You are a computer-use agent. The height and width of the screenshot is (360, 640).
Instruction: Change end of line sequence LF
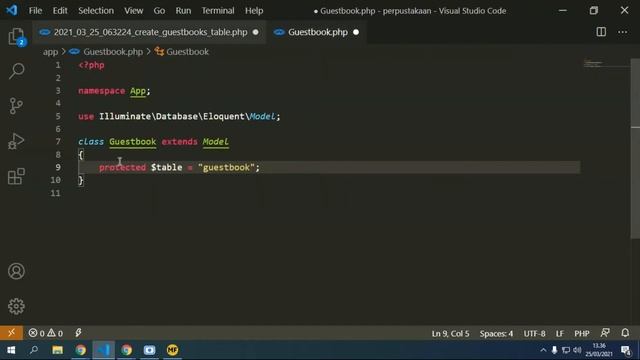(560, 333)
